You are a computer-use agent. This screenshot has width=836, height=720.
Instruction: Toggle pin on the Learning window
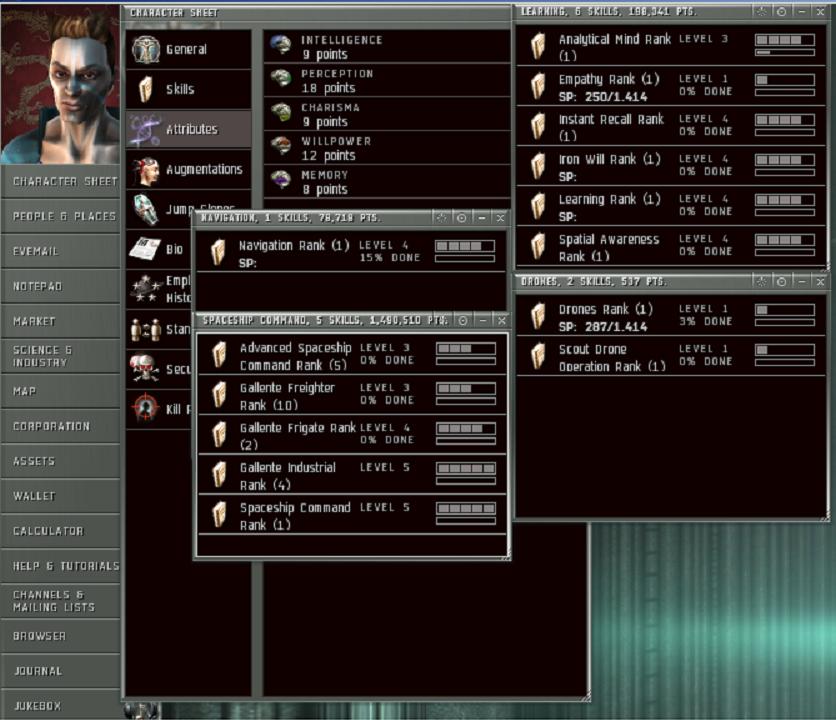coord(781,11)
